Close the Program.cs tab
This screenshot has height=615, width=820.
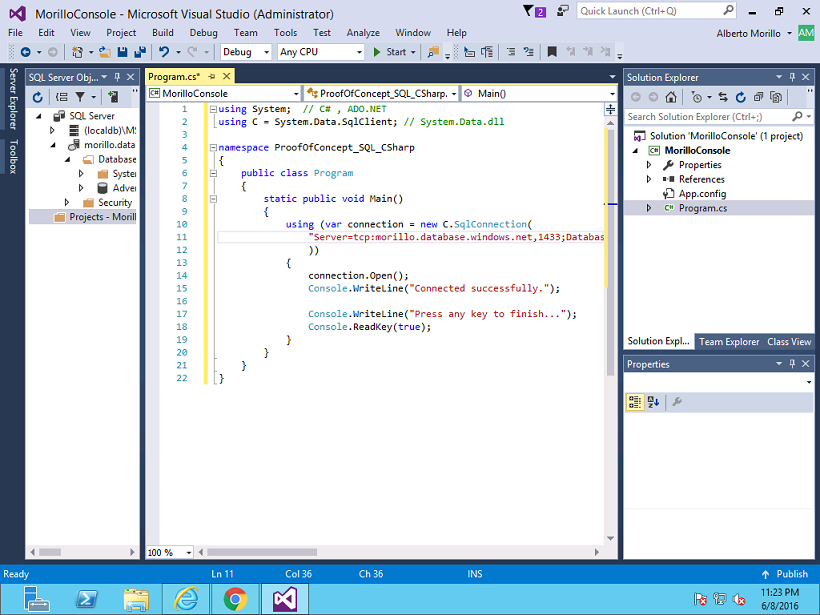(226, 76)
